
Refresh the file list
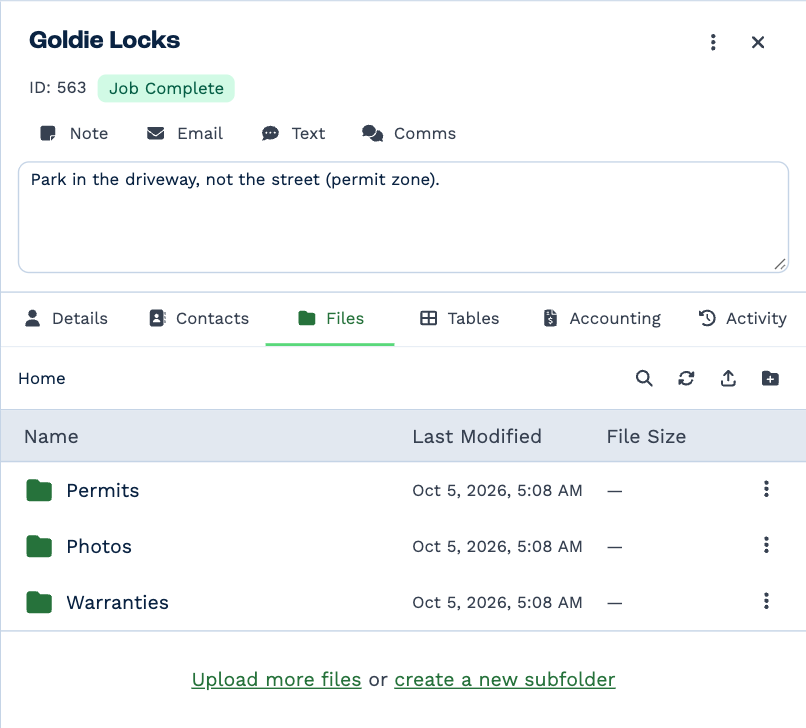[686, 378]
